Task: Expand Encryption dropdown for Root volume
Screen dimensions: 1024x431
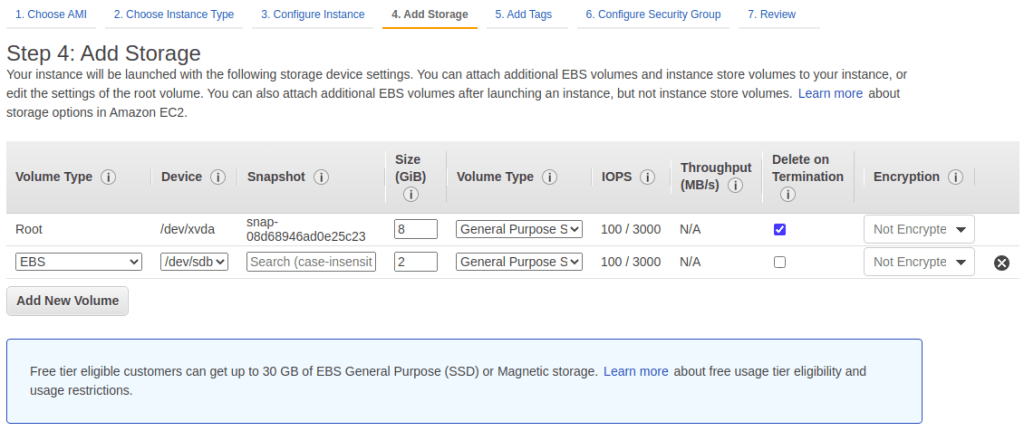Action: [x=918, y=229]
